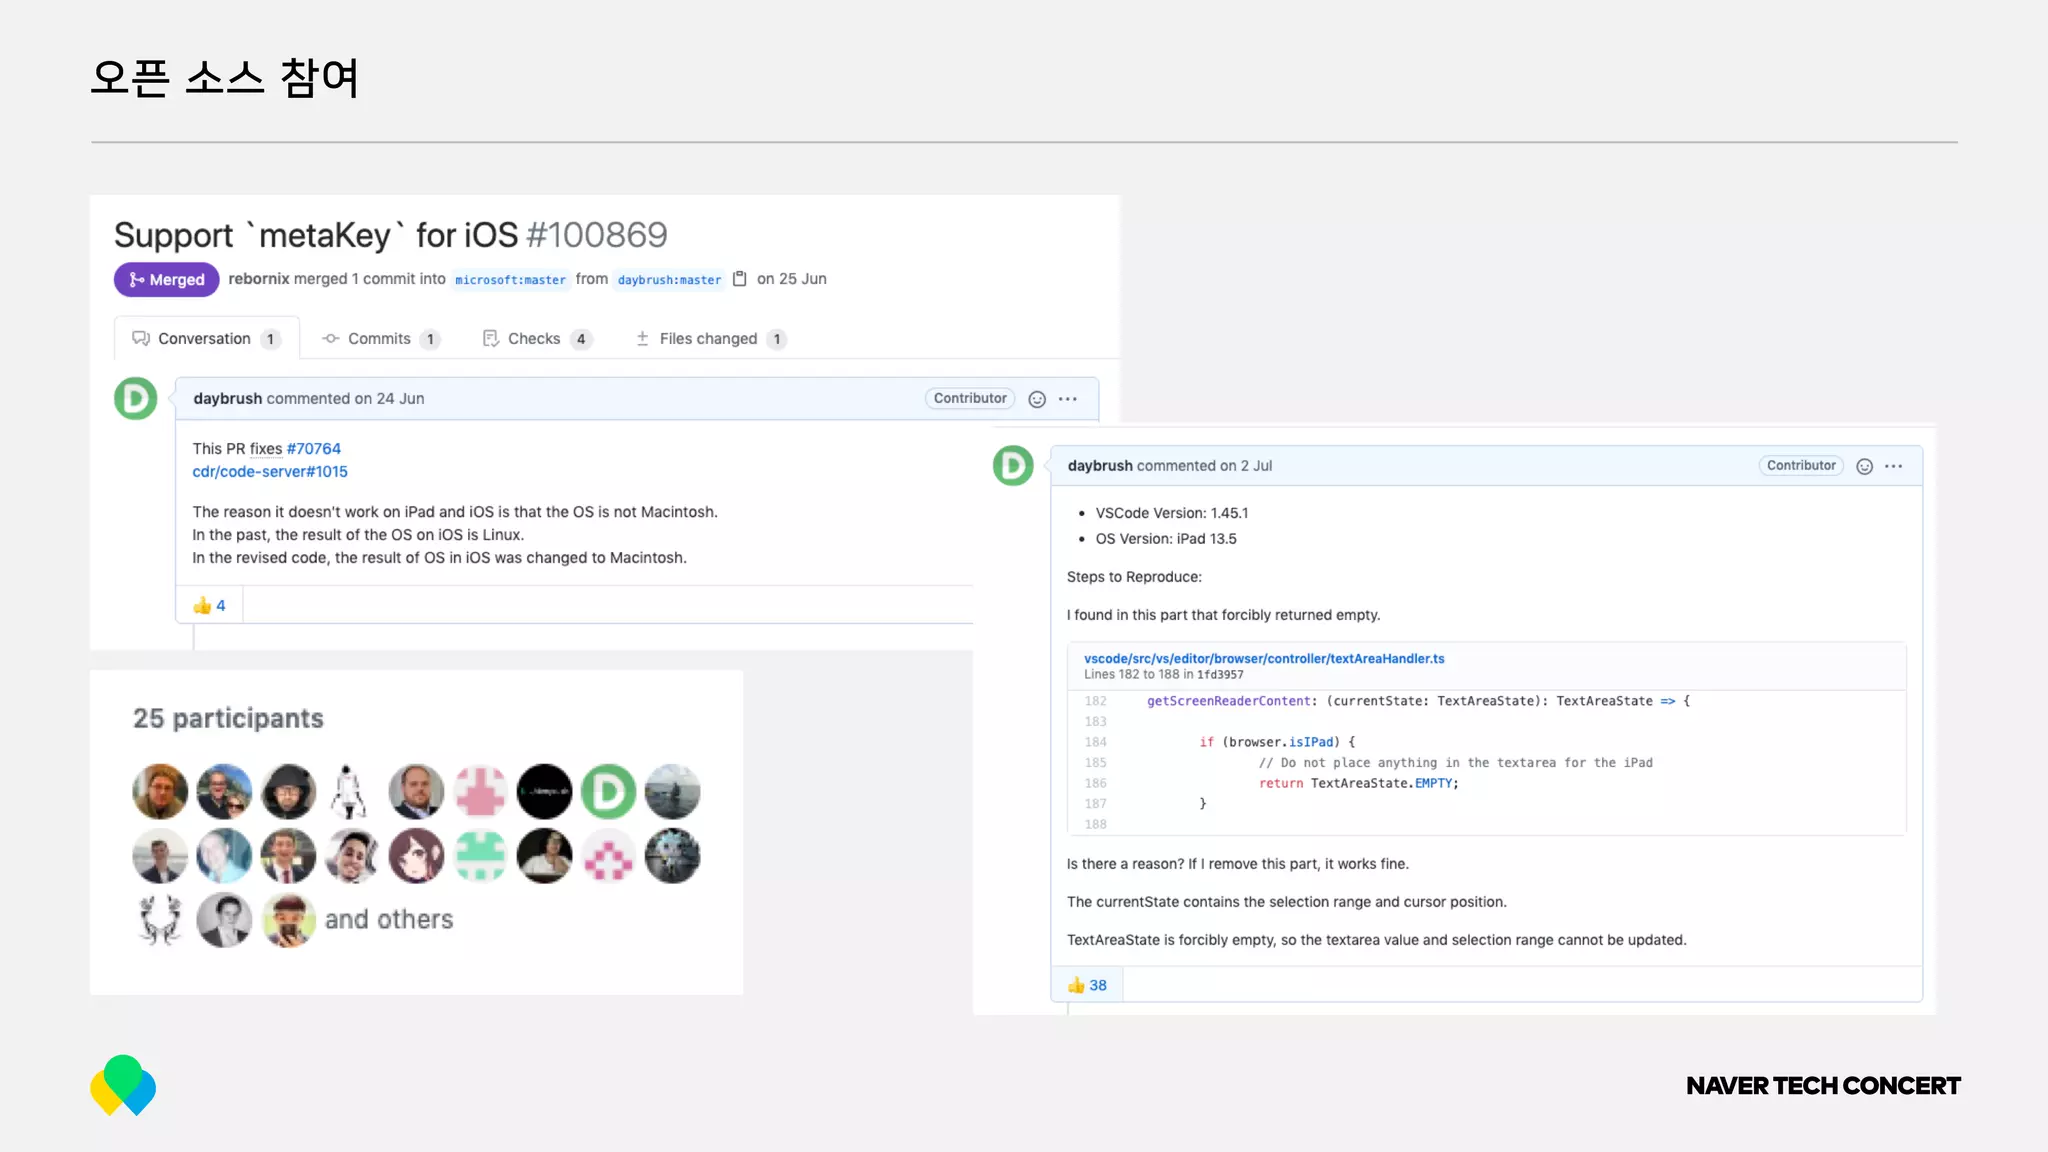Click the purple Merged status badge
The width and height of the screenshot is (2048, 1152).
(166, 280)
